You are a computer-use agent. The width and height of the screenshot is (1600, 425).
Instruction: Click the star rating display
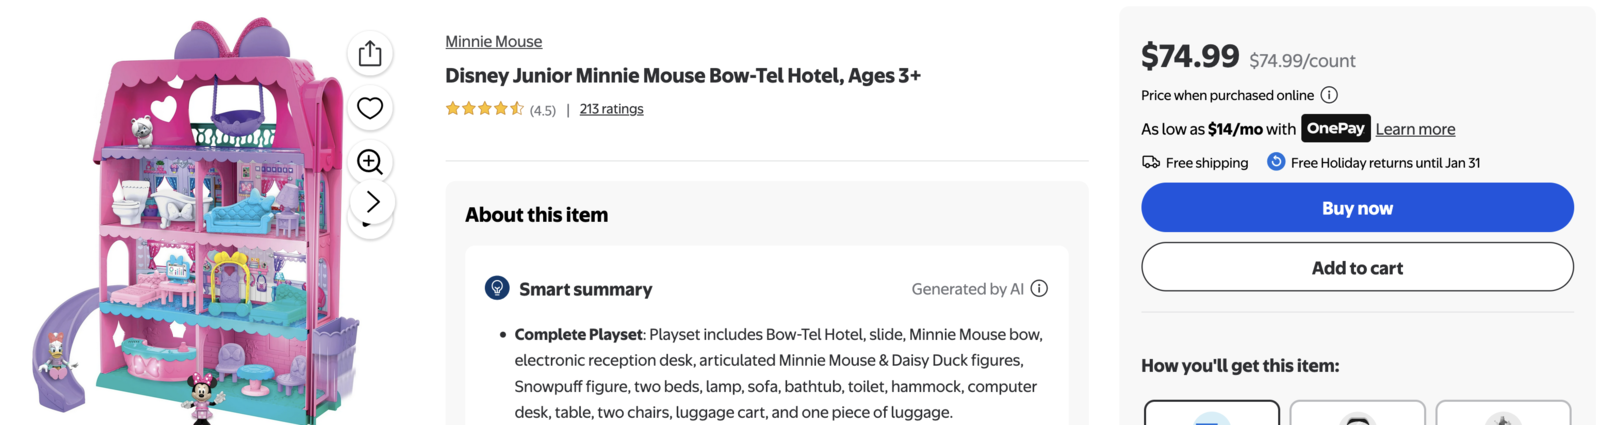coord(485,109)
